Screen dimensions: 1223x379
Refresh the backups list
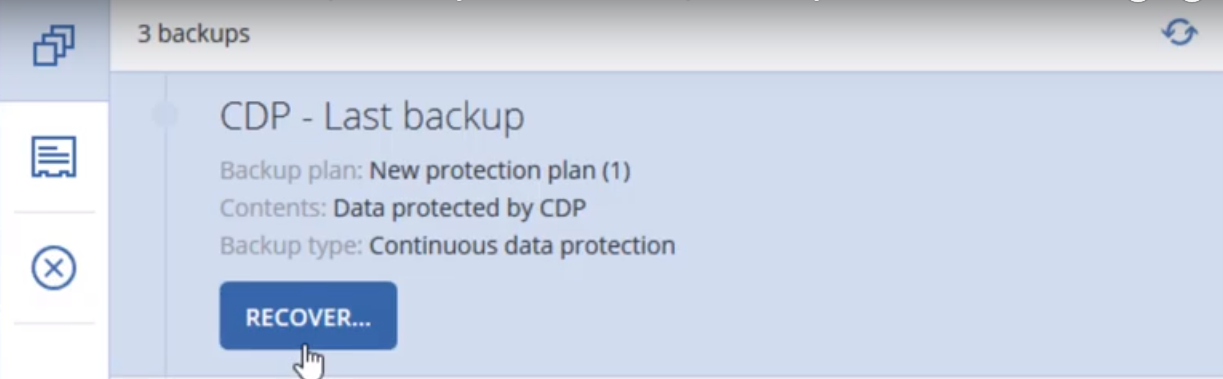[x=1180, y=34]
